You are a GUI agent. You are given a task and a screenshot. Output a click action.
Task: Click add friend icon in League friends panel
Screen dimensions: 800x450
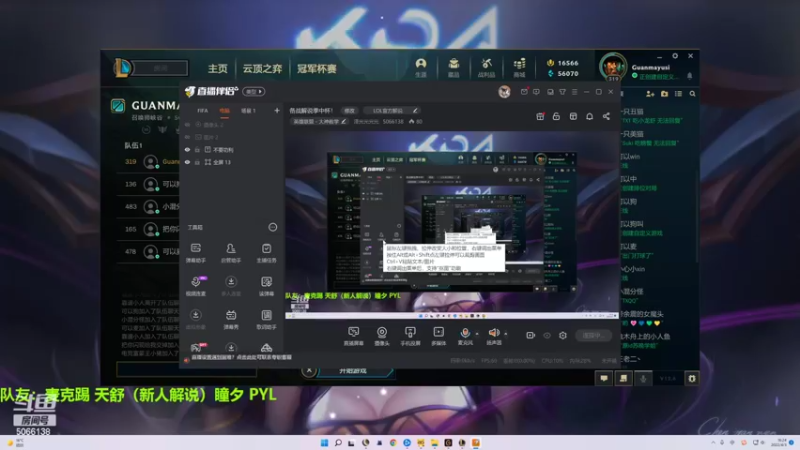coord(650,94)
